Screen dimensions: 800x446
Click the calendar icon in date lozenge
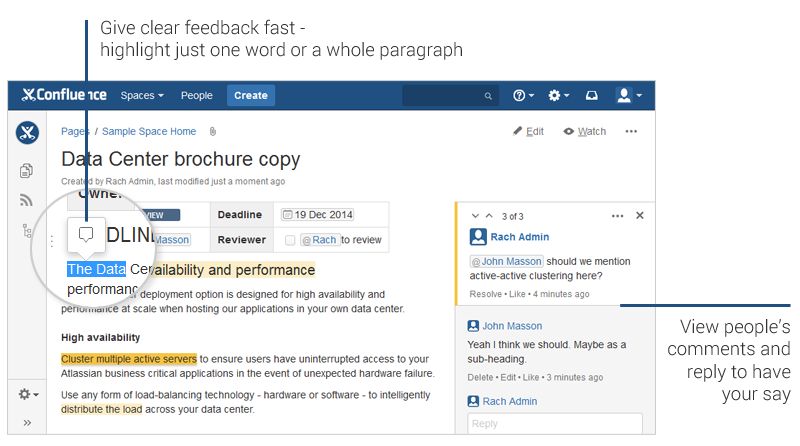(x=287, y=215)
